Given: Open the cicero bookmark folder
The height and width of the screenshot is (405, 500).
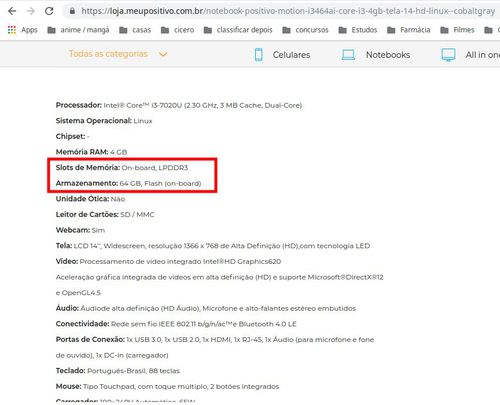Looking at the screenshot, I should click(177, 30).
